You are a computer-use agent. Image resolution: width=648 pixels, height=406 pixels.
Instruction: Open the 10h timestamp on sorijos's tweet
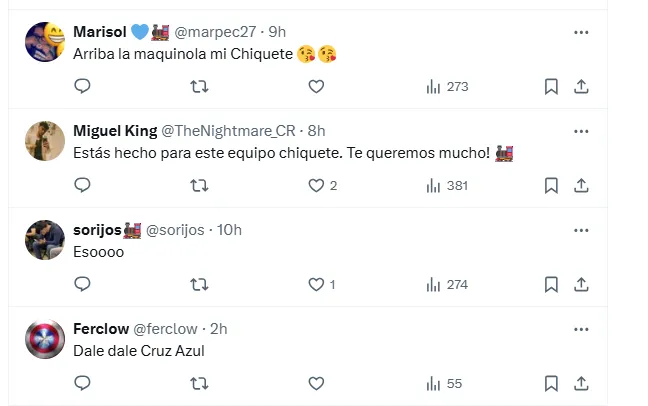point(229,230)
